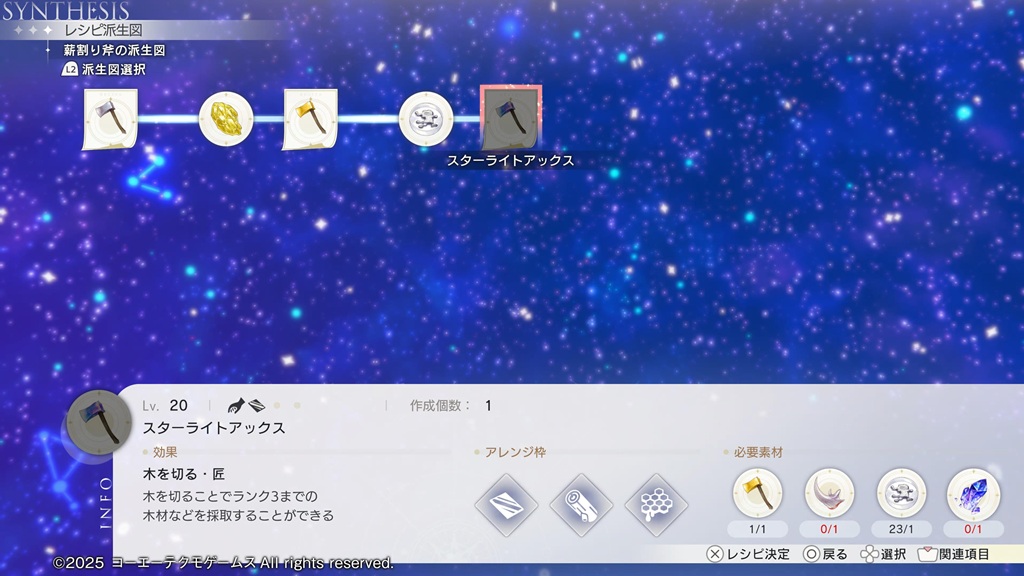Click the gold ore material node
This screenshot has width=1024, height=576.
tap(226, 119)
